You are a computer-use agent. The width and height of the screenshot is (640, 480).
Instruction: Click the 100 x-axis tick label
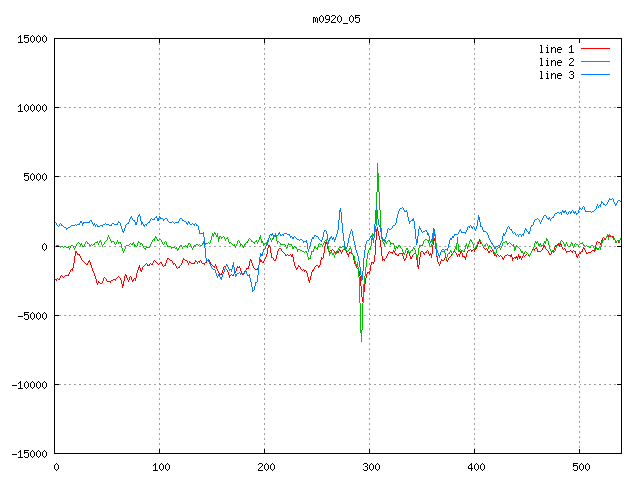pos(160,466)
